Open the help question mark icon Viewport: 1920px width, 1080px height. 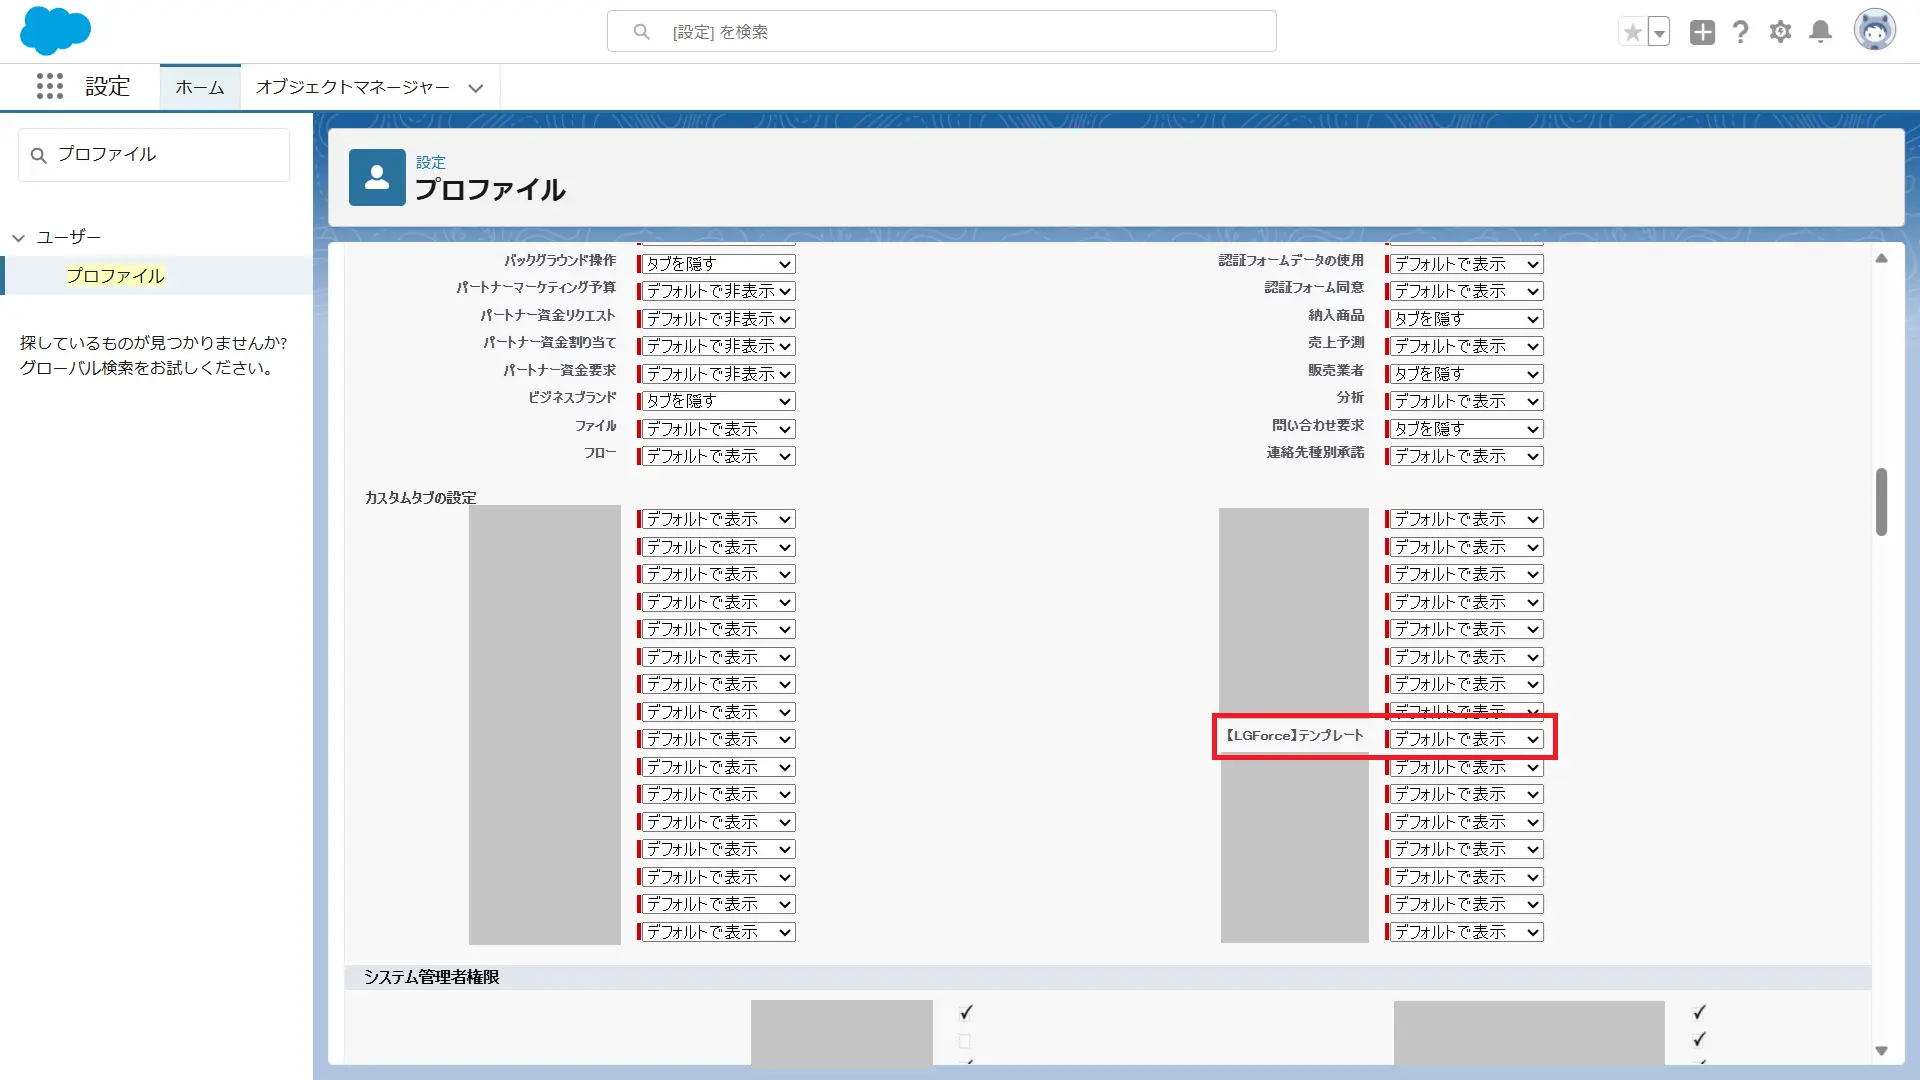pyautogui.click(x=1741, y=32)
